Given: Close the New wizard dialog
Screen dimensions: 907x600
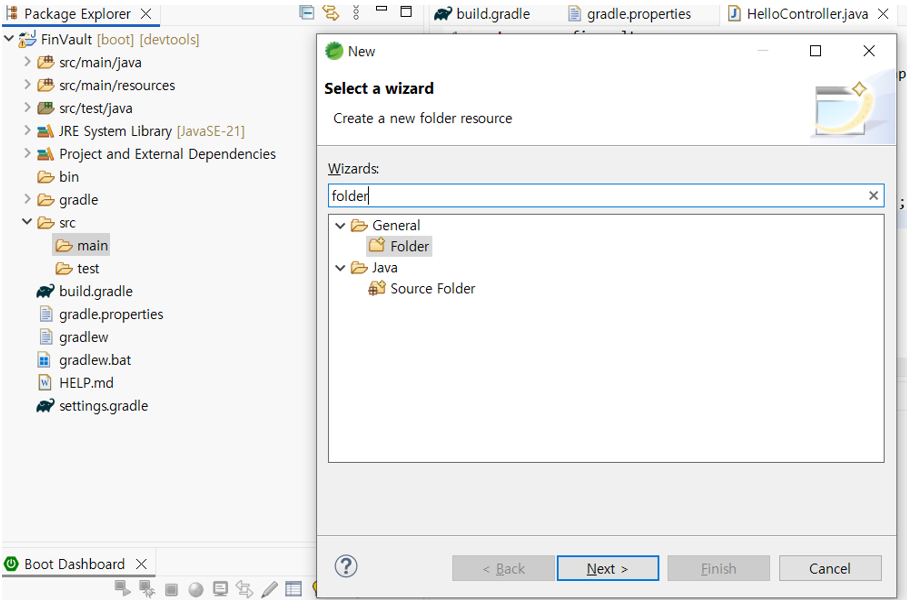Looking at the screenshot, I should [869, 51].
